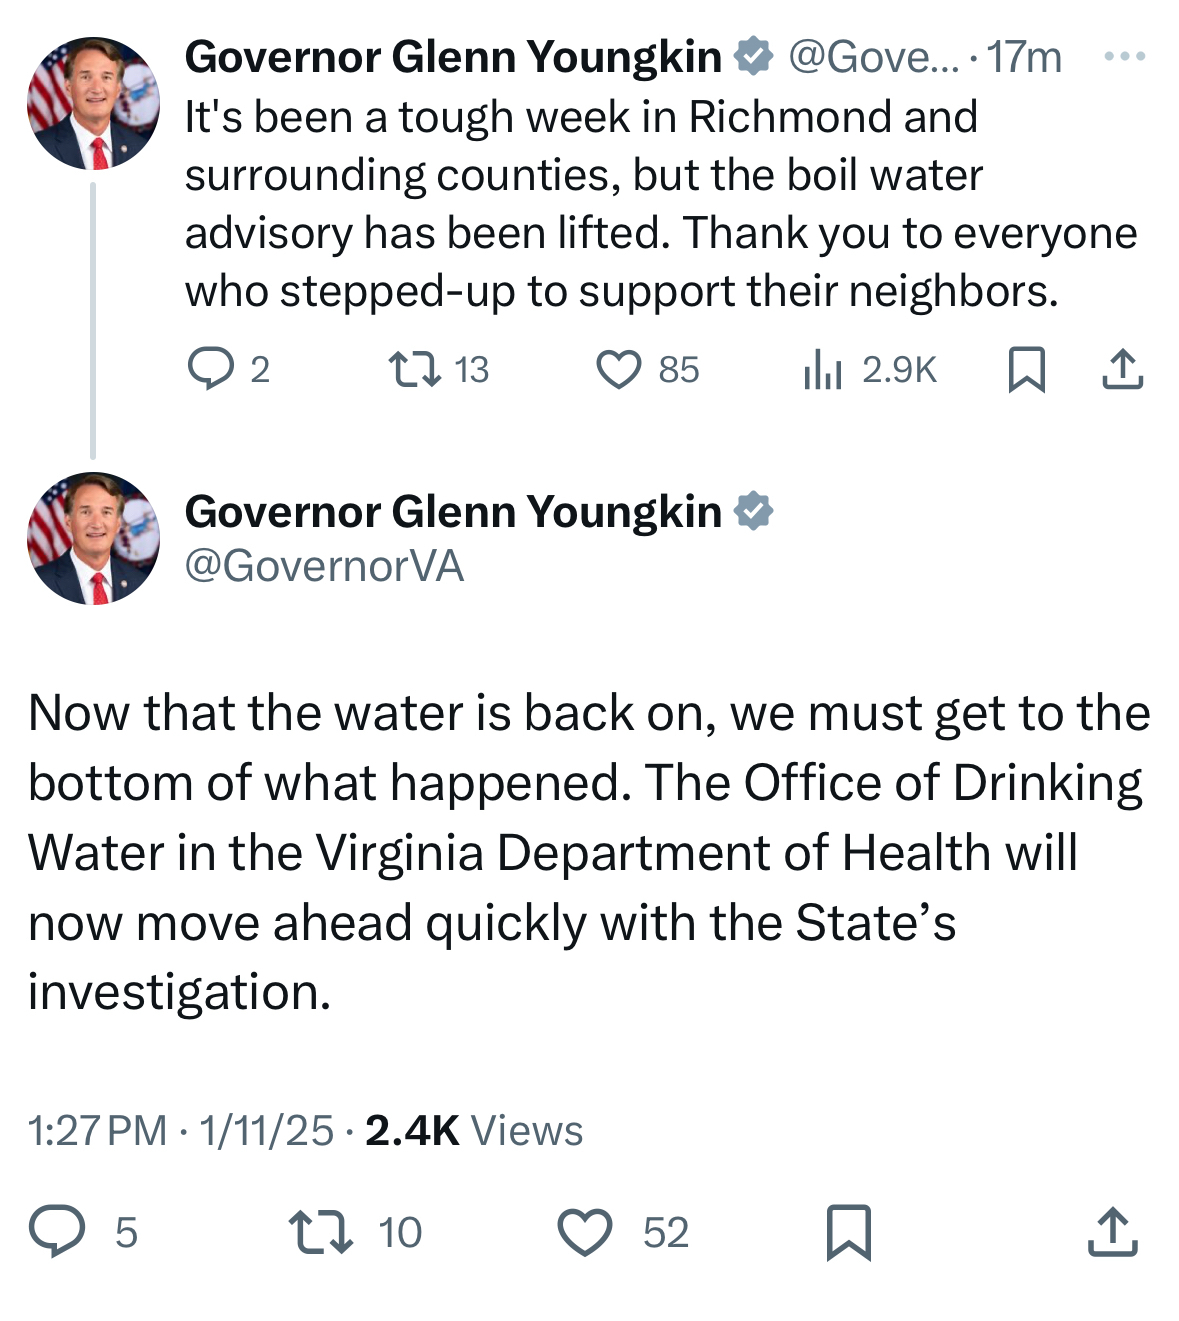
Task: Click the verified badge on main tweet
Action: coord(754,511)
